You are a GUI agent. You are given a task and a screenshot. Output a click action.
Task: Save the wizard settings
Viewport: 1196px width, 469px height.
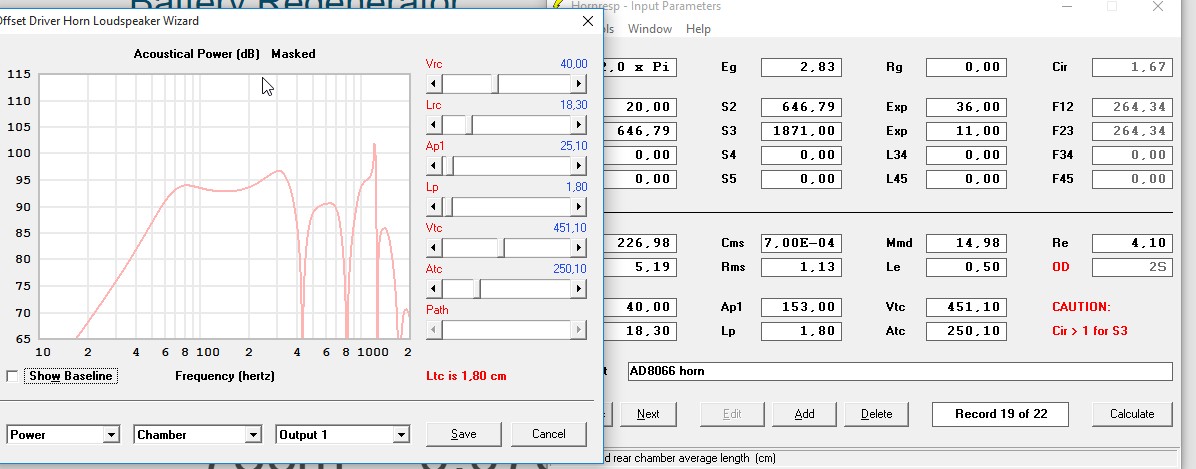tap(464, 434)
